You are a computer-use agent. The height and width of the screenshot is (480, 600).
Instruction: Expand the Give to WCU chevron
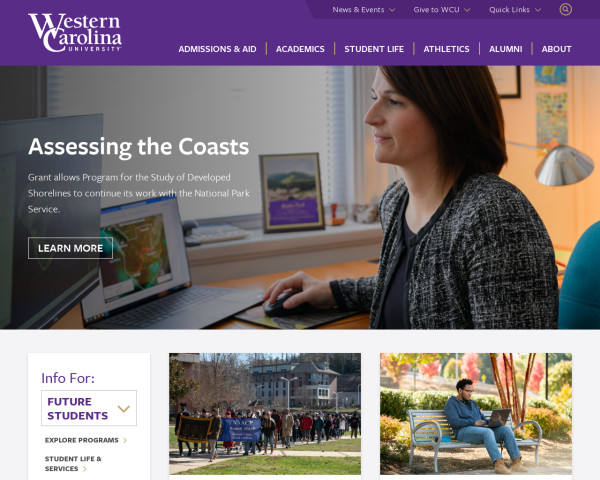(467, 10)
